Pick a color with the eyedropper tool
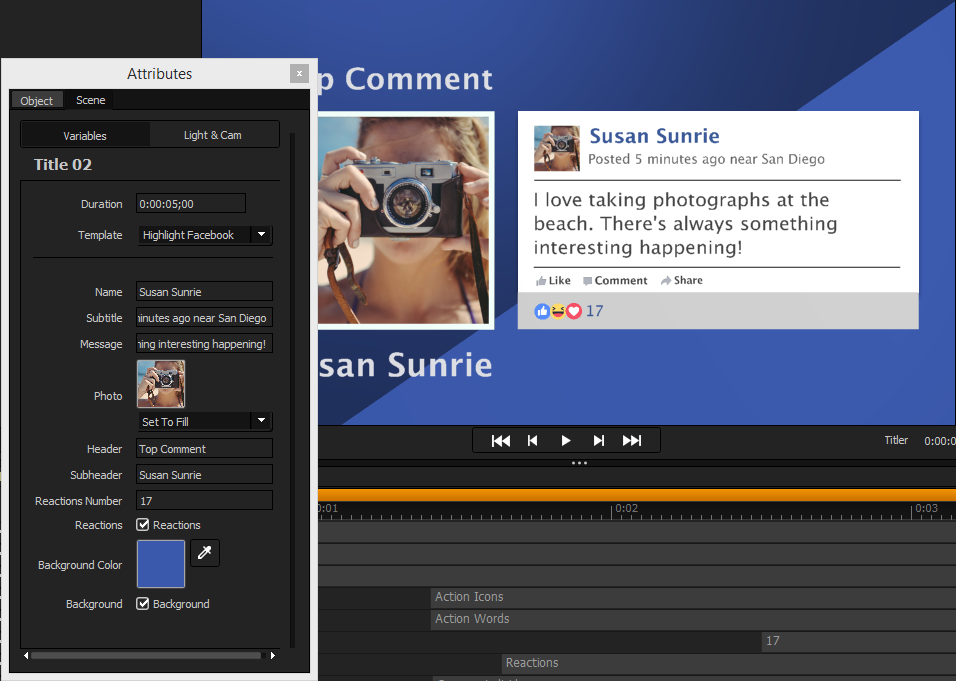Screen dimensions: 956x681 point(204,553)
